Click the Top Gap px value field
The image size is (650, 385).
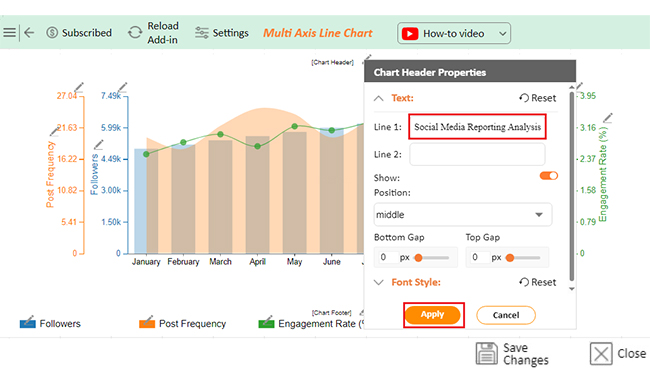click(x=479, y=257)
